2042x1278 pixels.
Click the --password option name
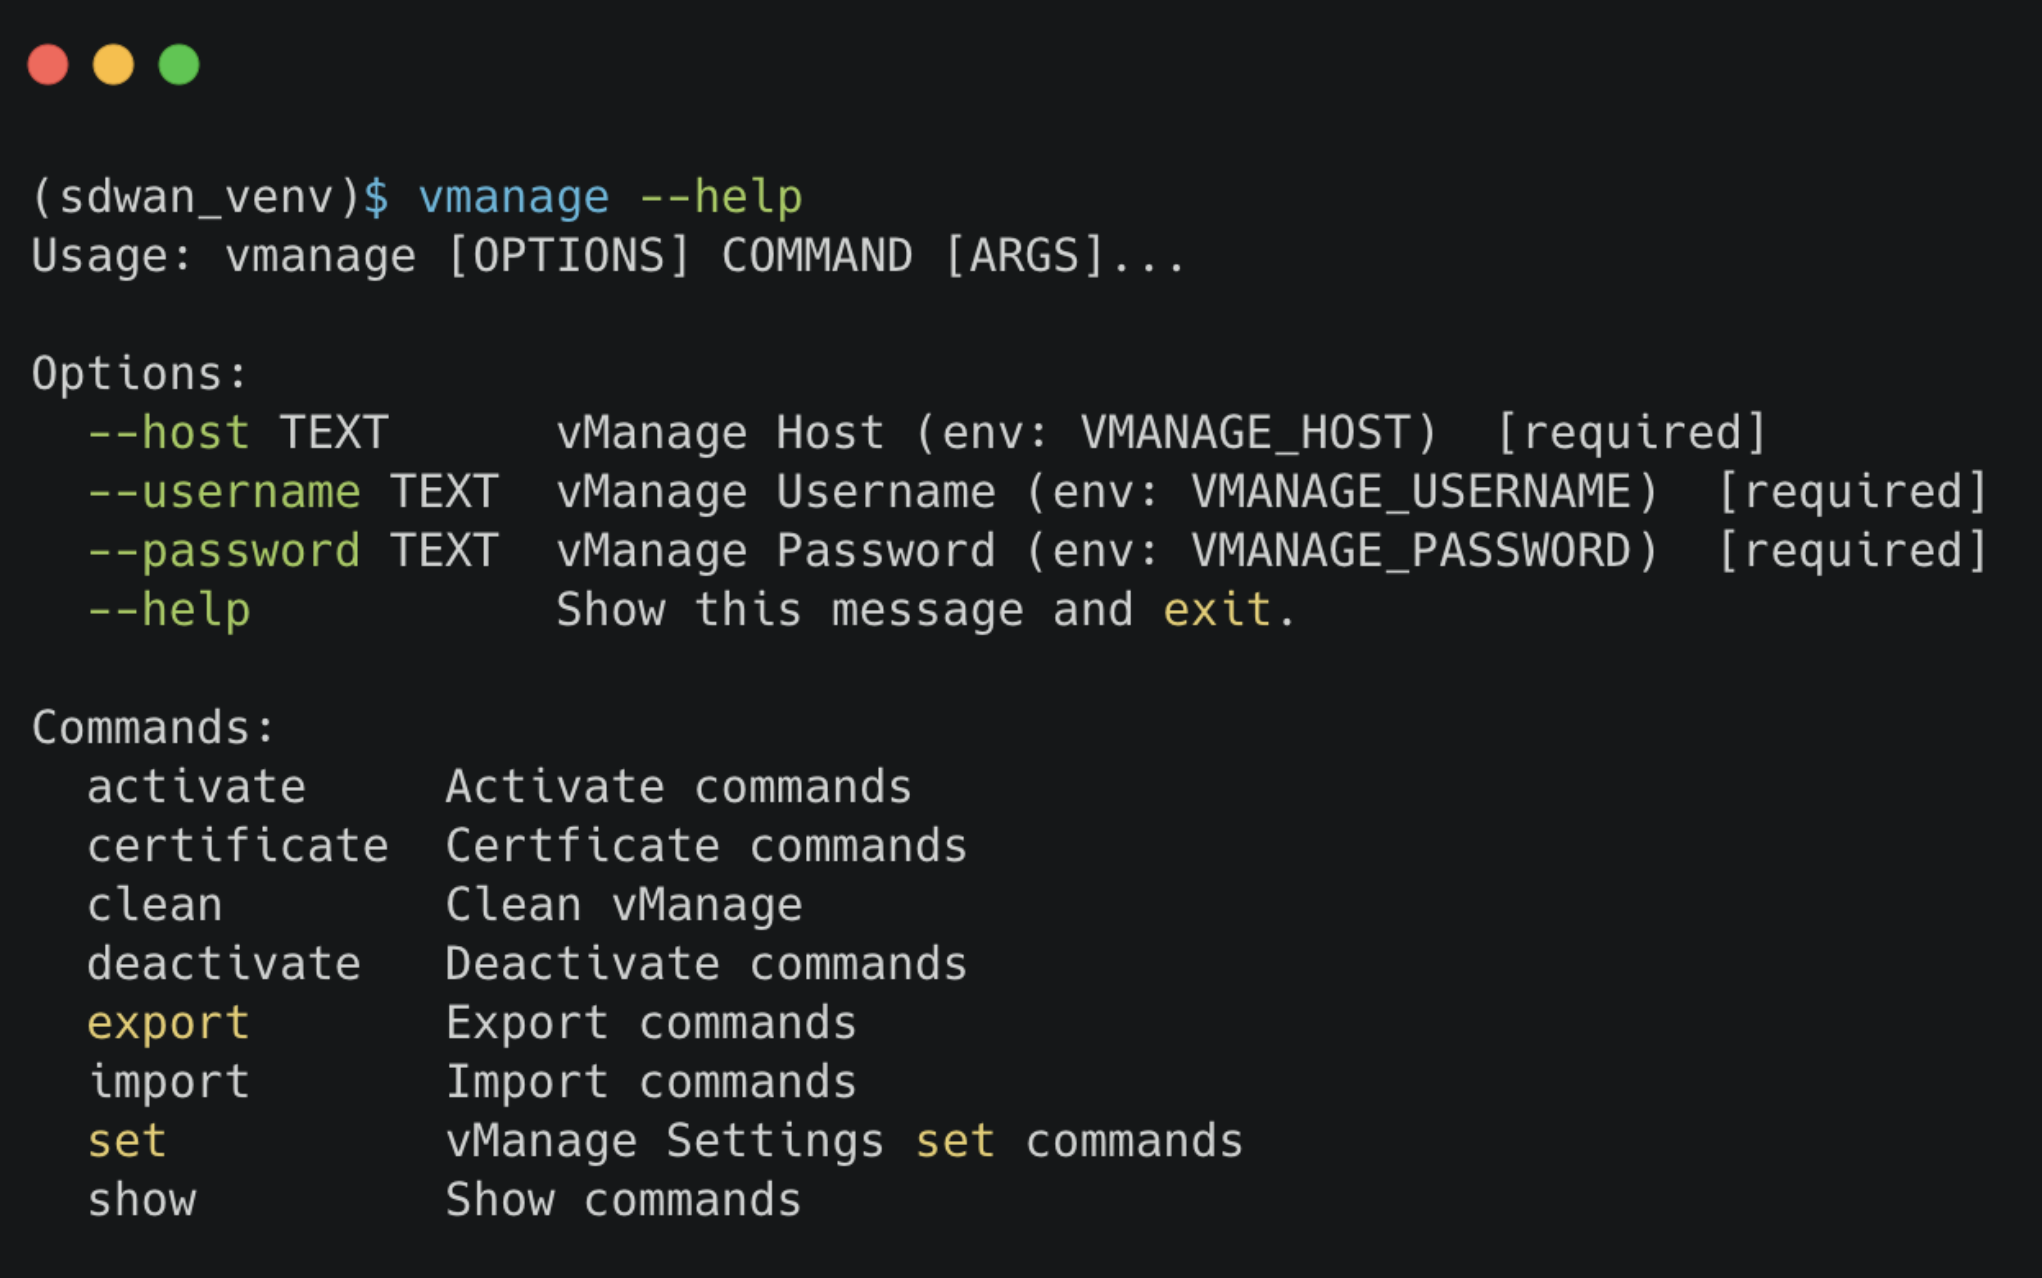[224, 551]
